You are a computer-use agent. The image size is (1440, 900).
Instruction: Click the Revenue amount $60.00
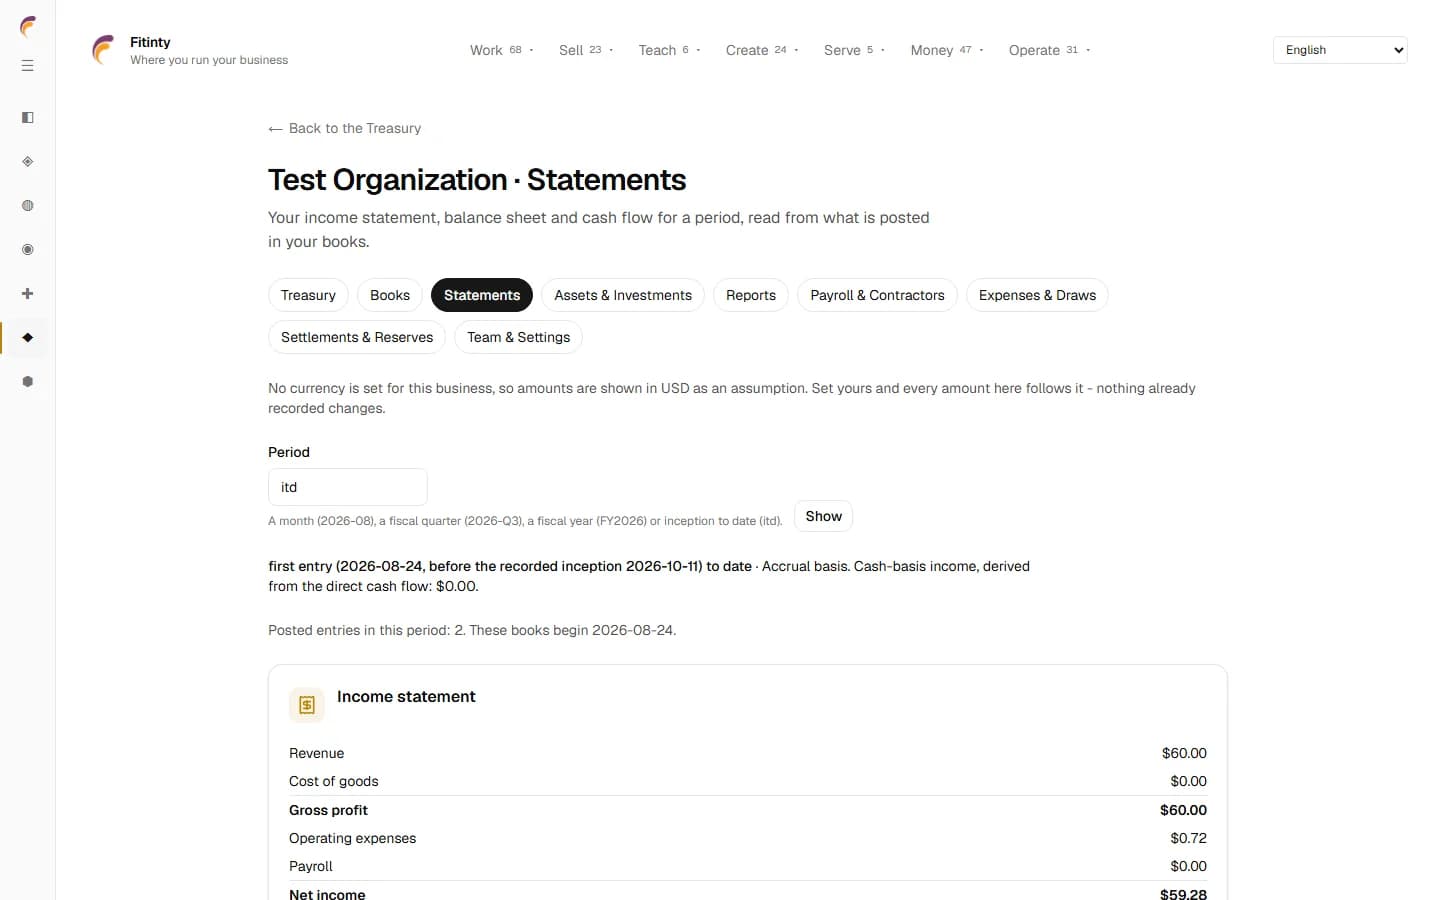(x=1184, y=753)
